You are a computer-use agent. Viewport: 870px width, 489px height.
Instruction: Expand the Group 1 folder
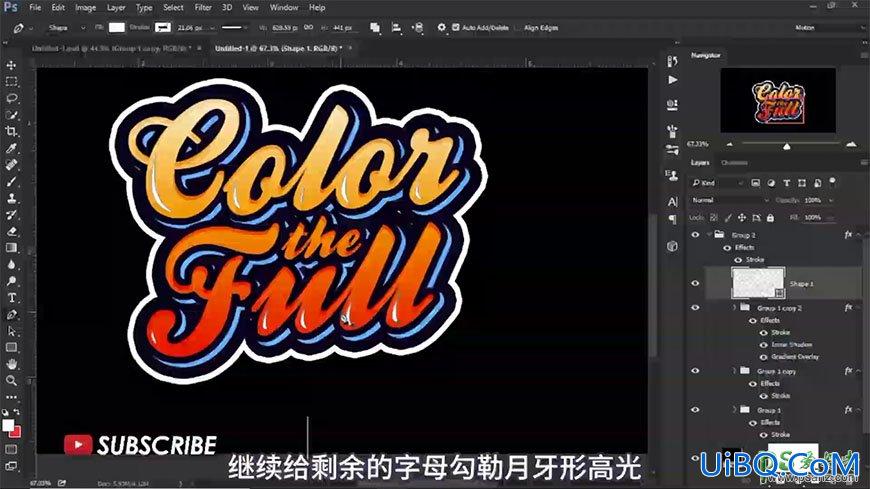tap(734, 410)
